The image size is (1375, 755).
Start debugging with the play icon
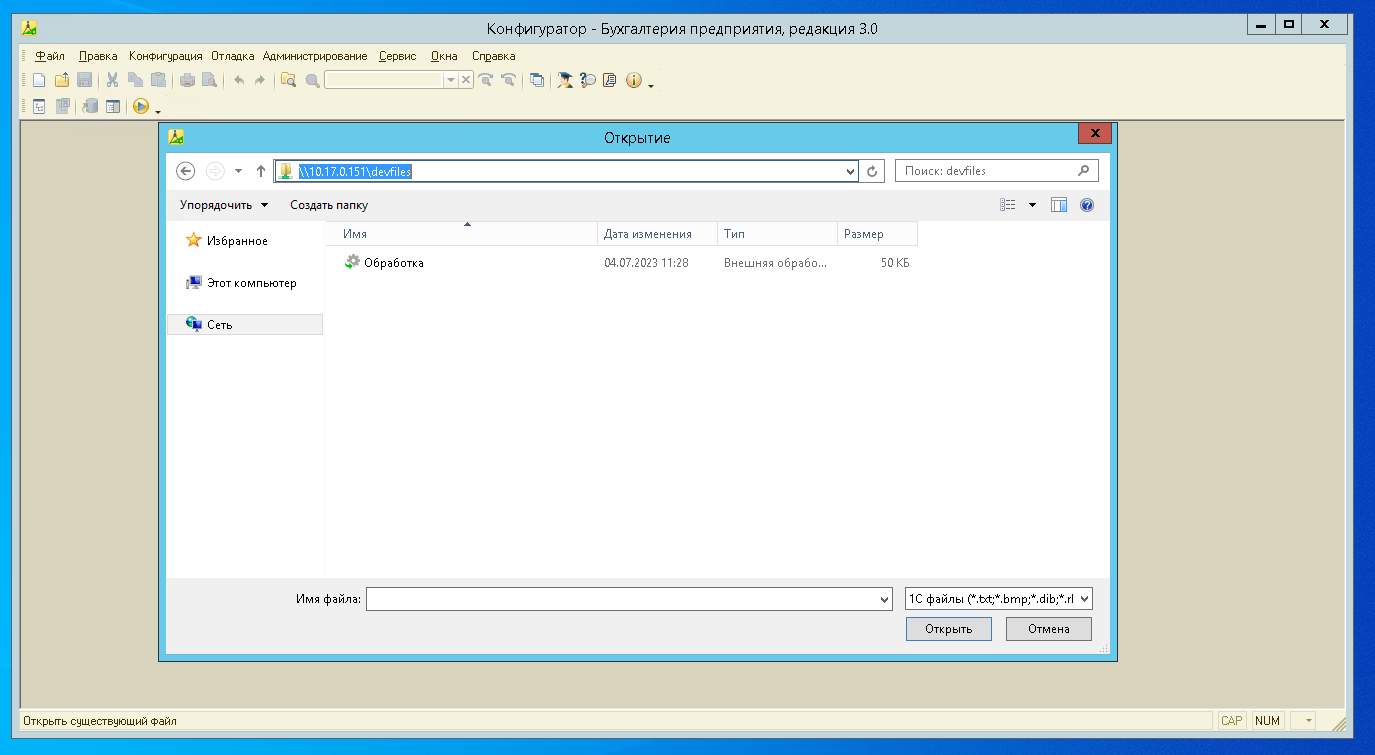point(141,106)
